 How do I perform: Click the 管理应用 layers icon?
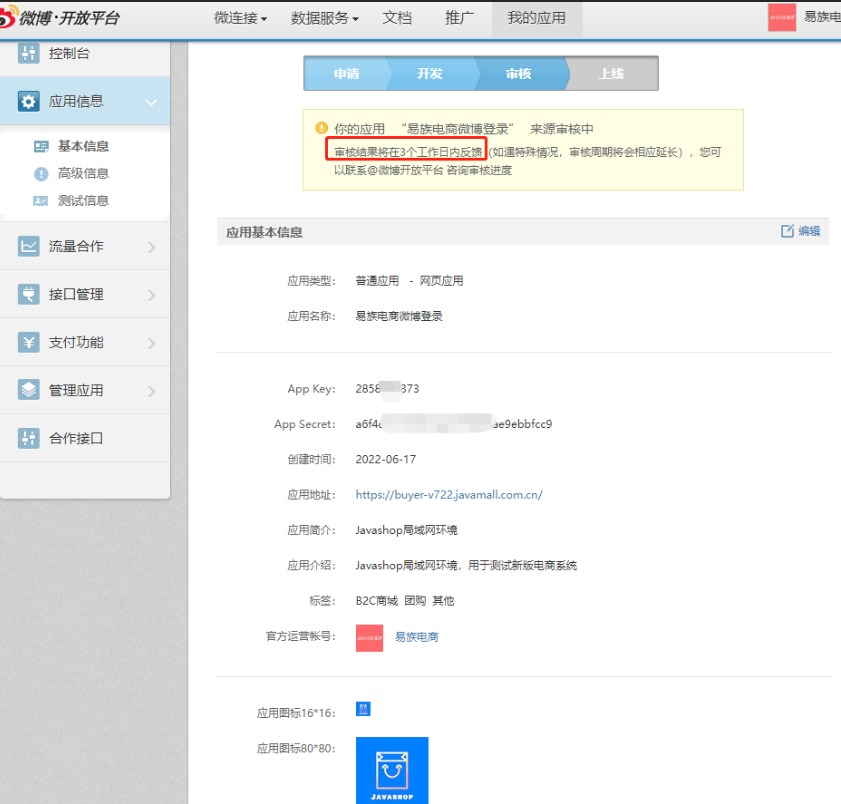pyautogui.click(x=29, y=390)
